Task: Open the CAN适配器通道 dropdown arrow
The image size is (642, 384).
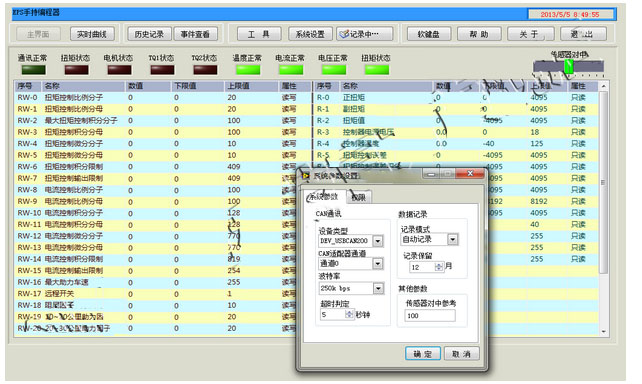Action: pos(378,264)
